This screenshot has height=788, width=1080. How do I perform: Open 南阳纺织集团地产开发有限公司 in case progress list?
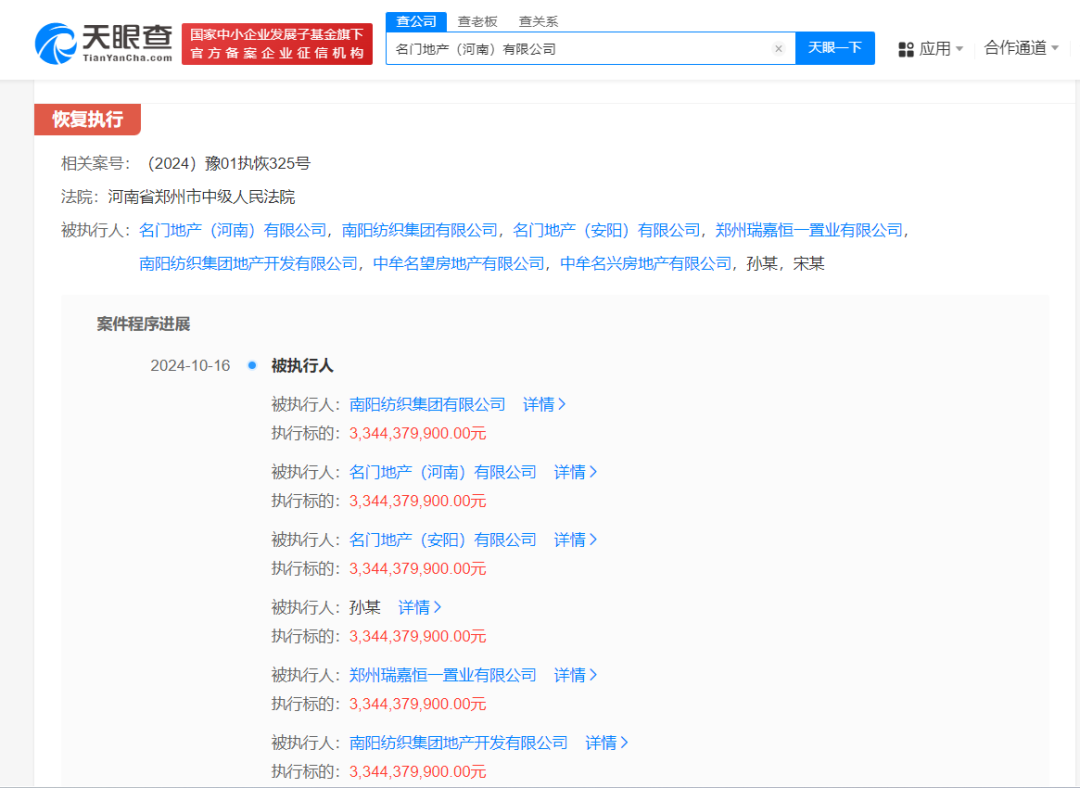[459, 743]
